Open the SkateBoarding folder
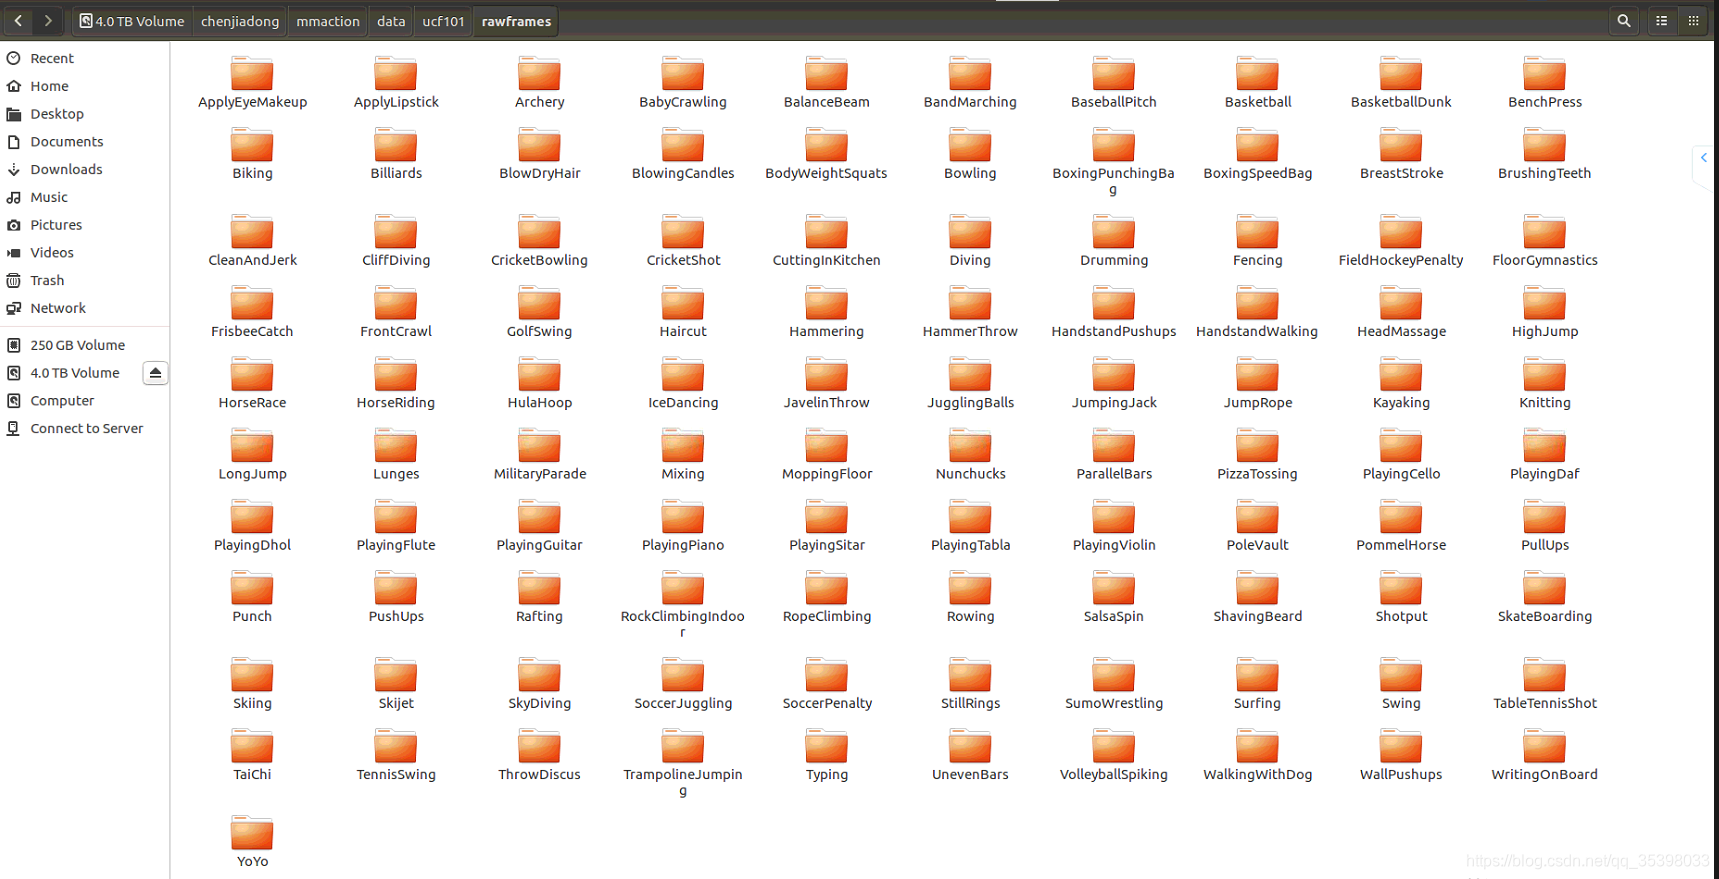Viewport: 1719px width, 879px height. click(x=1545, y=596)
